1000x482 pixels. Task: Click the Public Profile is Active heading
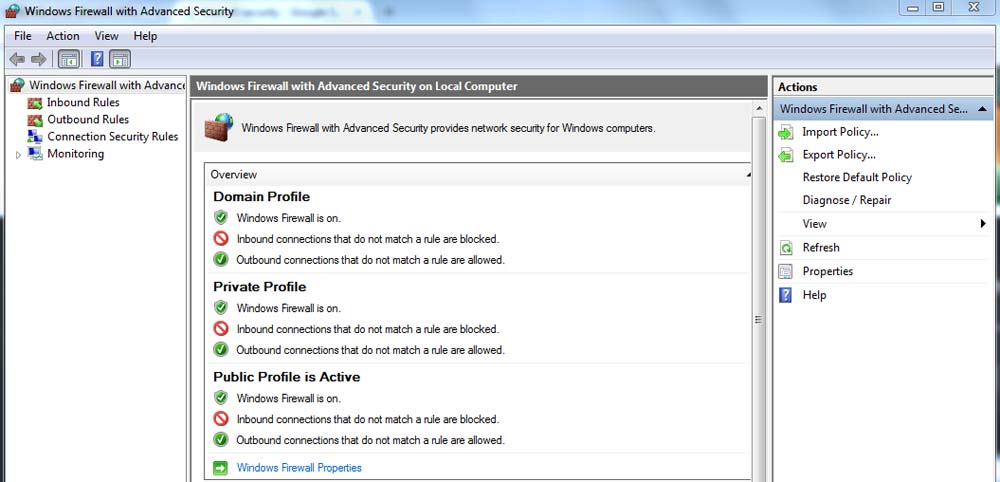pos(286,377)
